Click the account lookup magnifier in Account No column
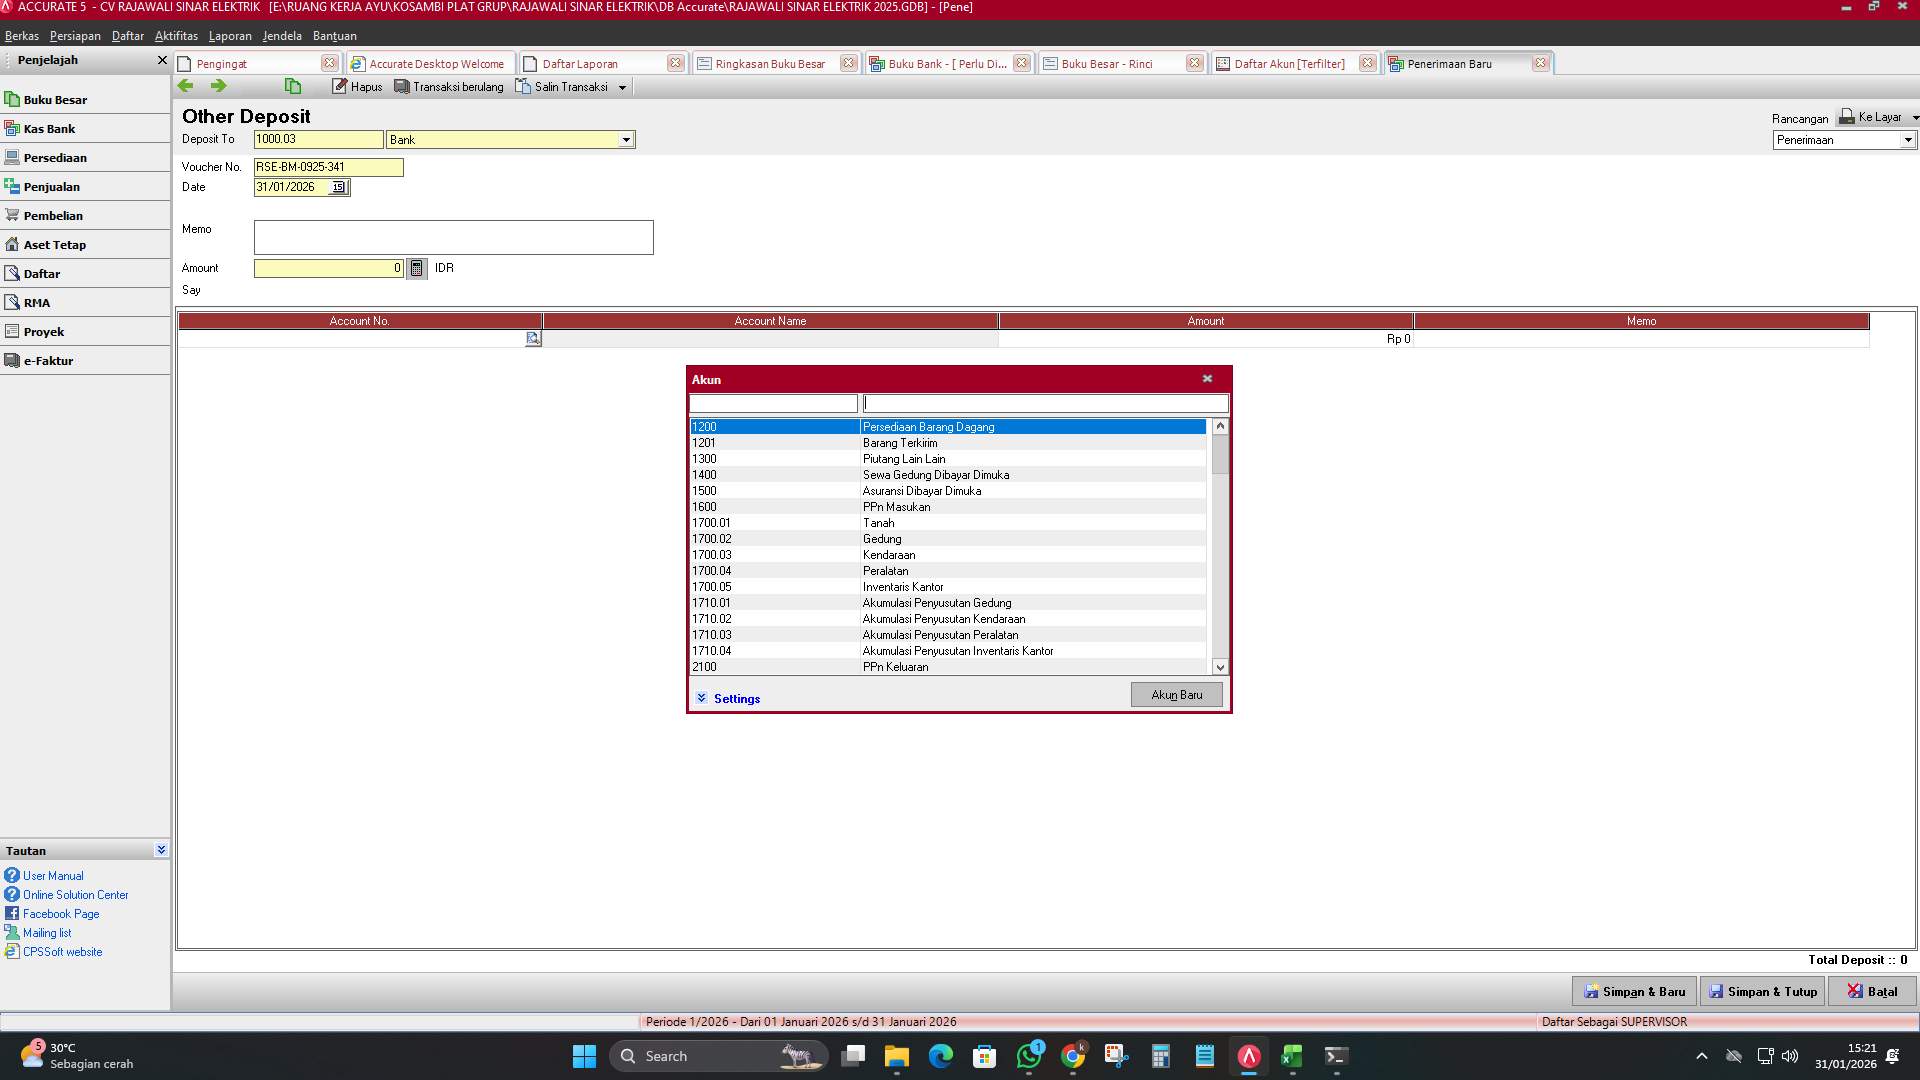The height and width of the screenshot is (1080, 1920). pyautogui.click(x=533, y=338)
